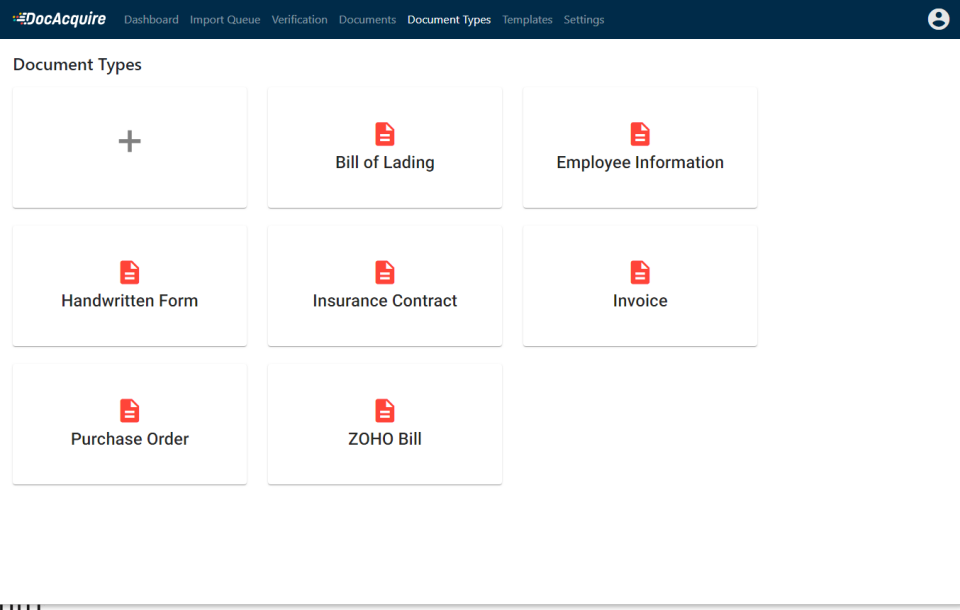This screenshot has width=960, height=610.
Task: Click the DocAcquire logo
Action: point(59,19)
